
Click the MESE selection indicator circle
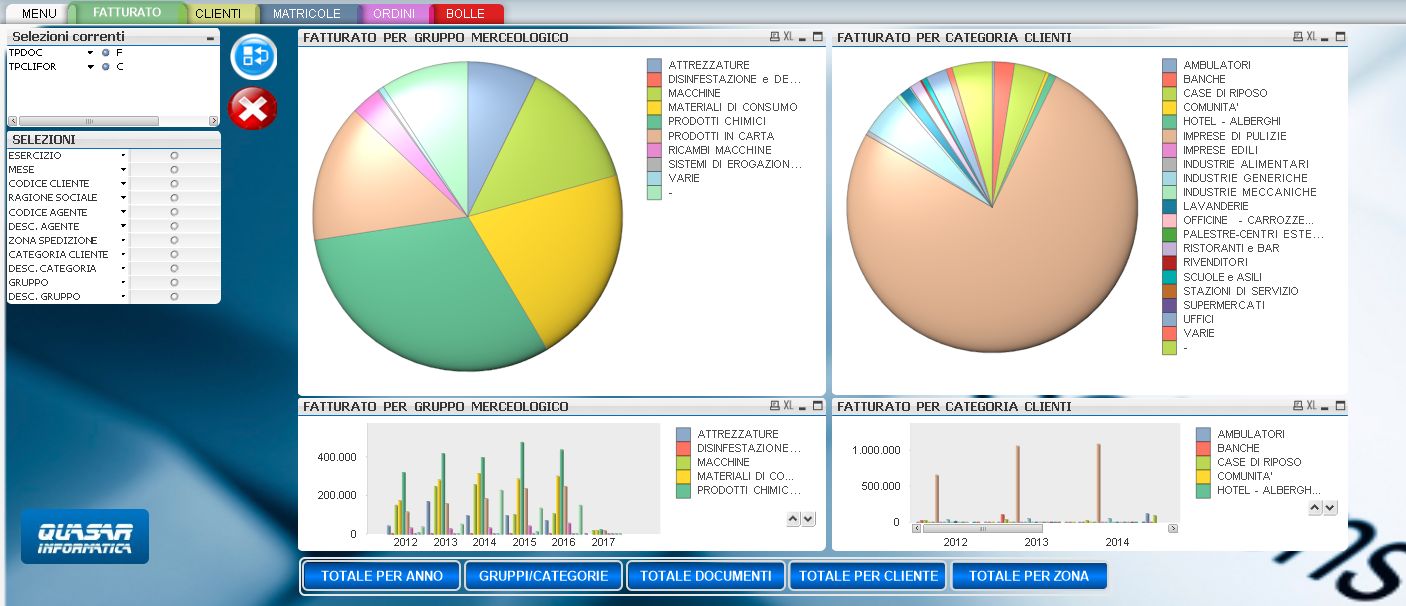coord(174,170)
